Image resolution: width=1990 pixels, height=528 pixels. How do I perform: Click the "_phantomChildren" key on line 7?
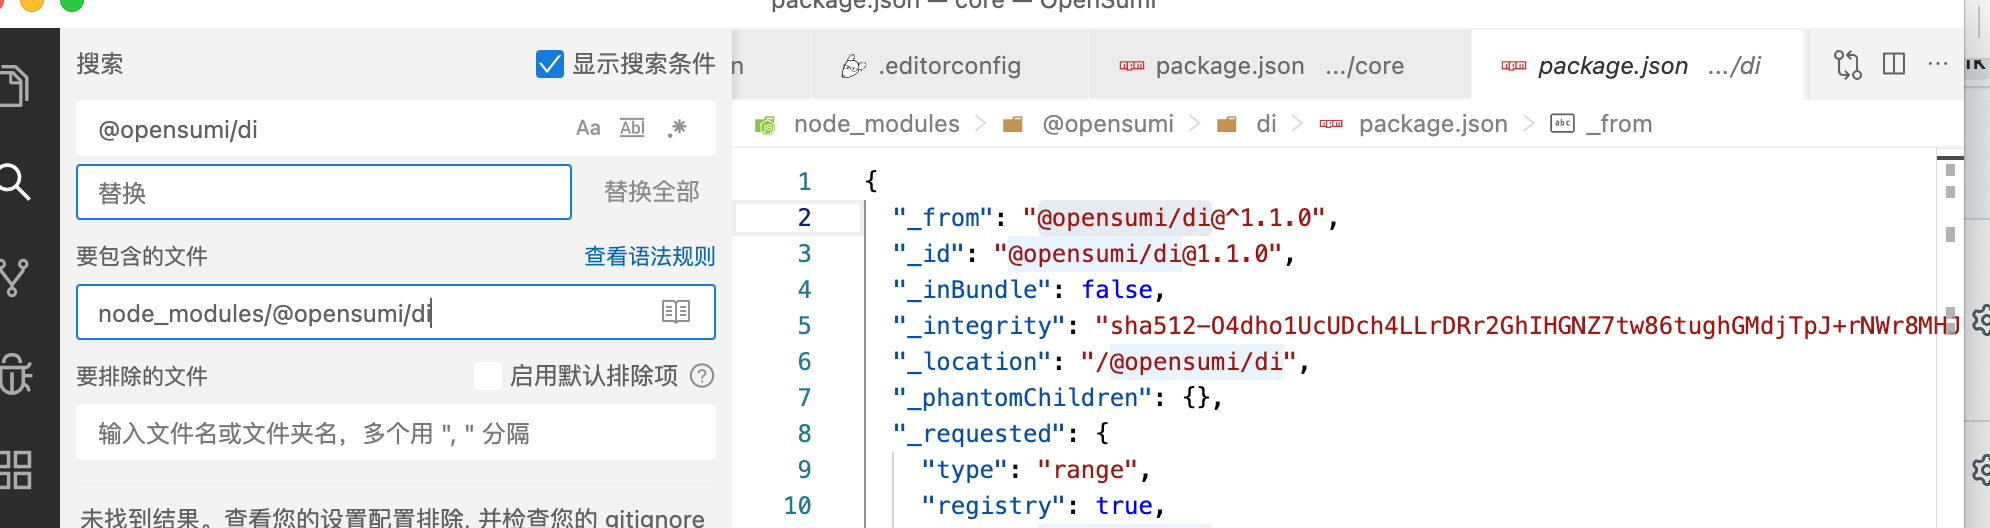(1022, 397)
